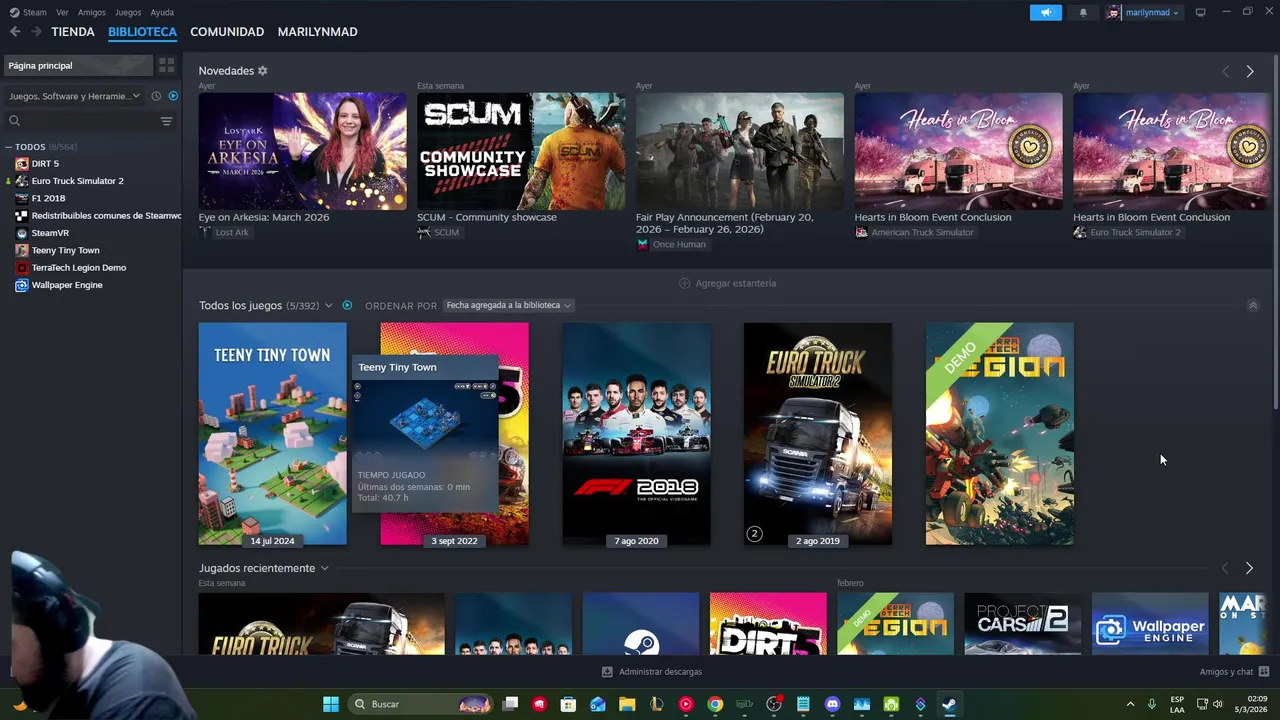Click Agregar estantería
The height and width of the screenshot is (720, 1280).
coord(727,283)
